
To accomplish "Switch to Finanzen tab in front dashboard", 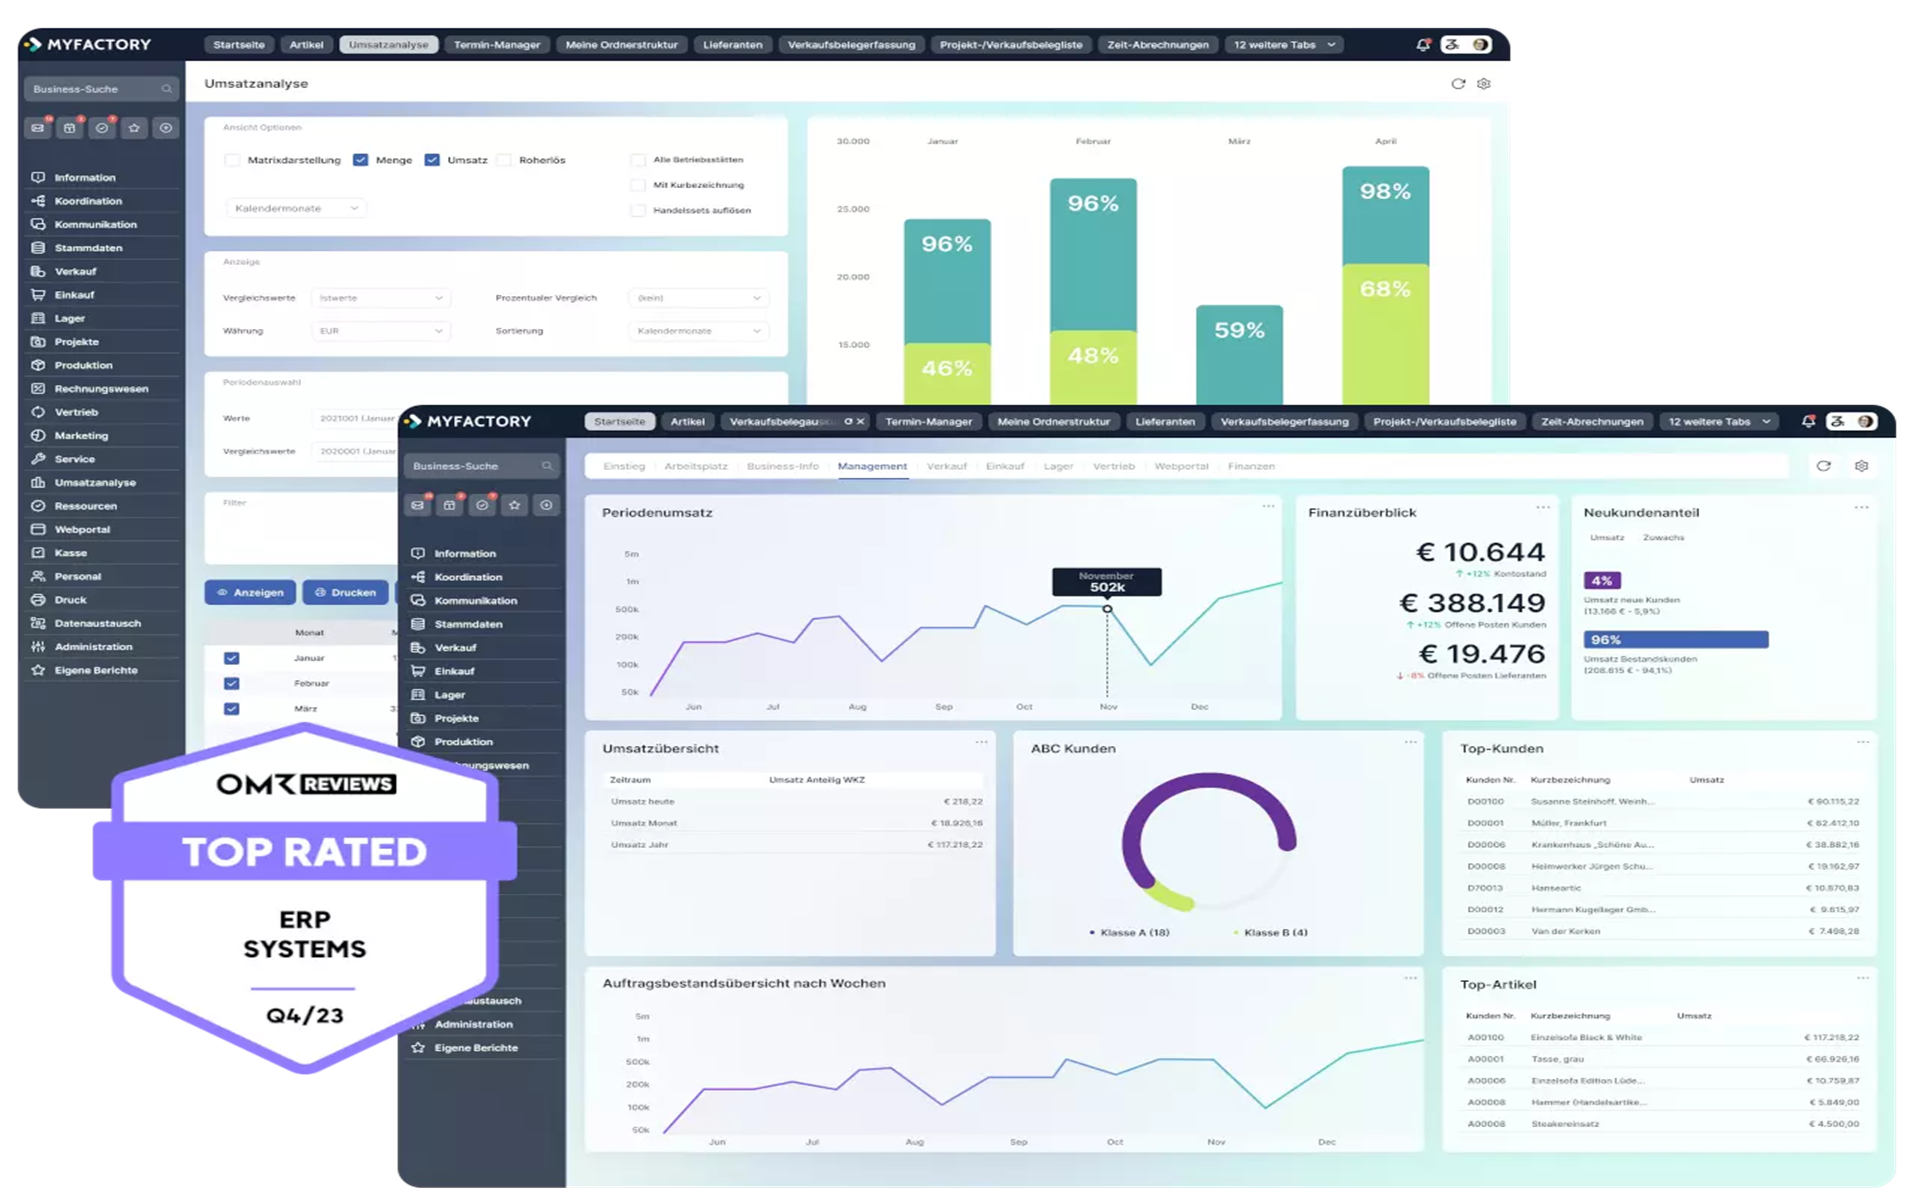I will (x=1251, y=466).
